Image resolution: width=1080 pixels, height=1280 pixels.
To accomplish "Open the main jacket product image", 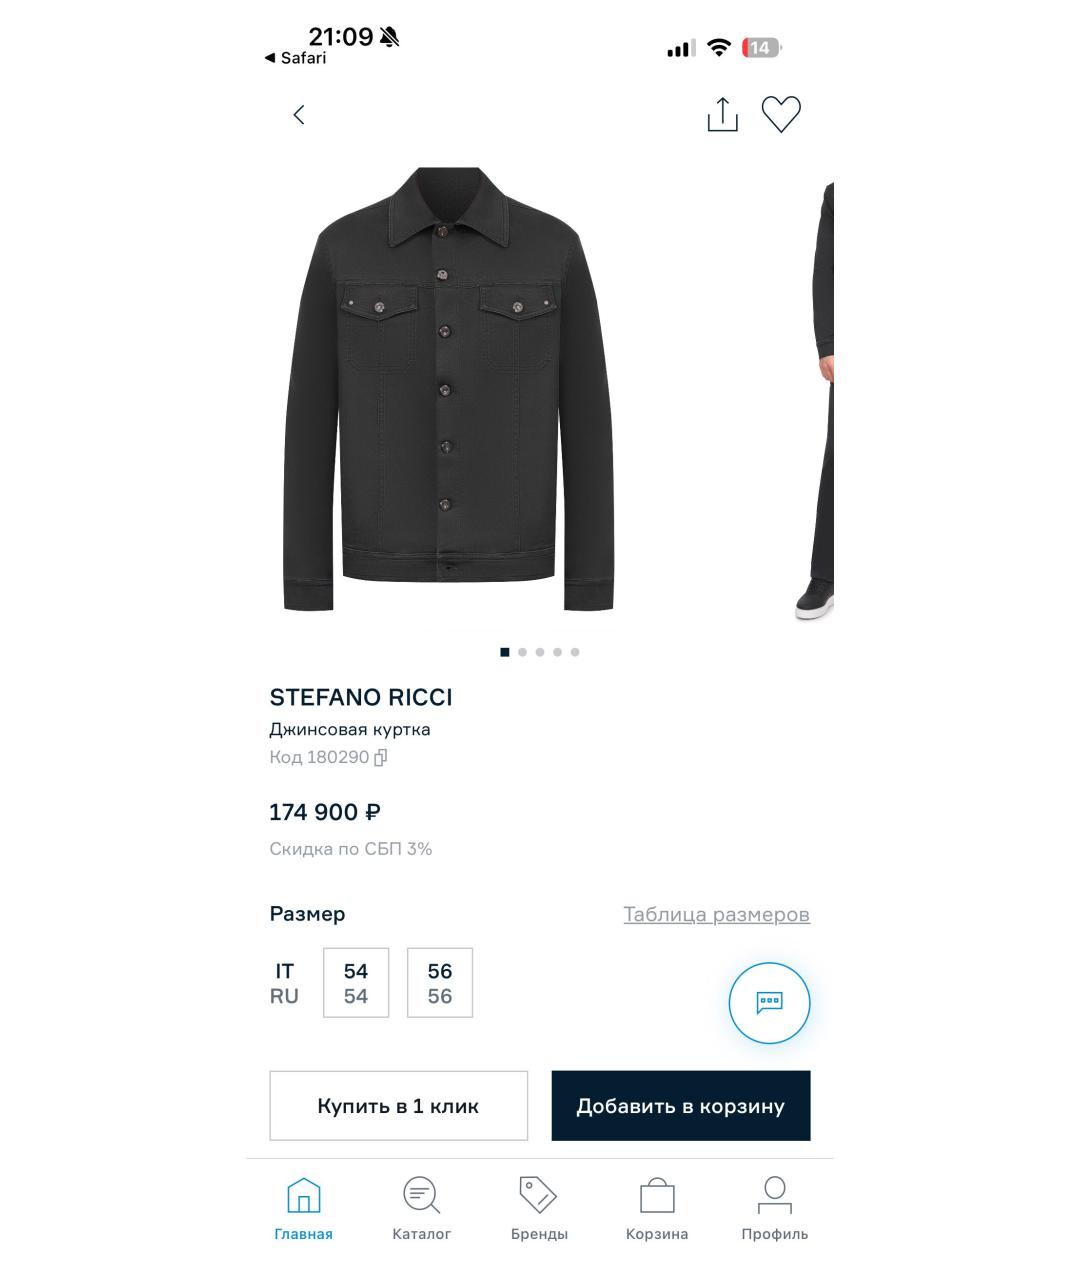I will pos(449,389).
